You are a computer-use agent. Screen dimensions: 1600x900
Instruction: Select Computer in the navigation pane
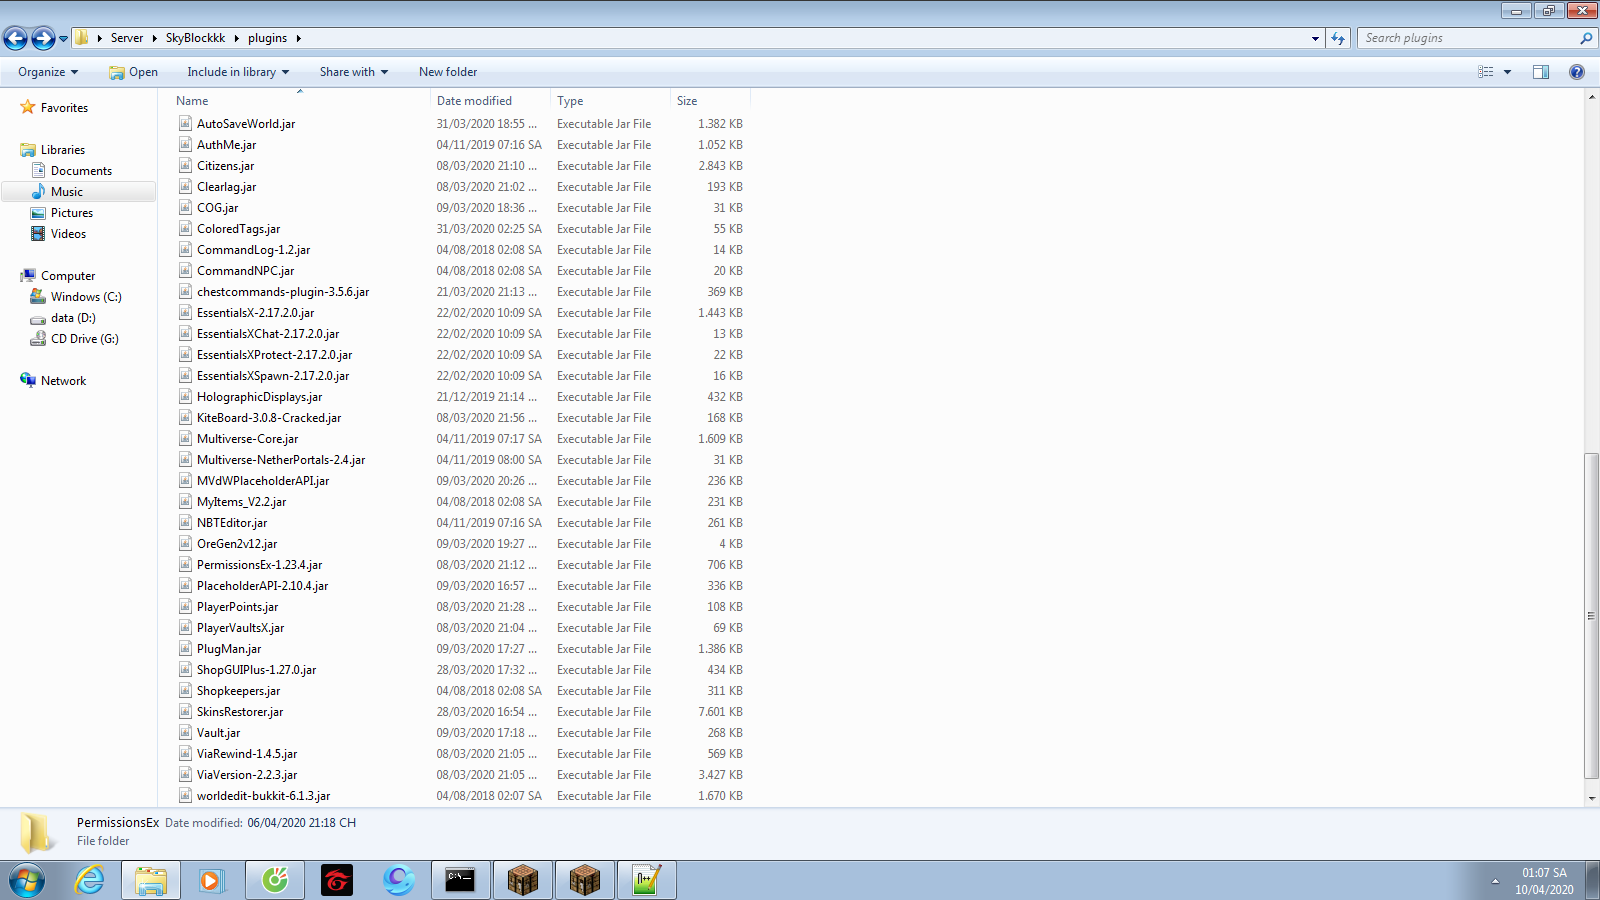coord(68,276)
